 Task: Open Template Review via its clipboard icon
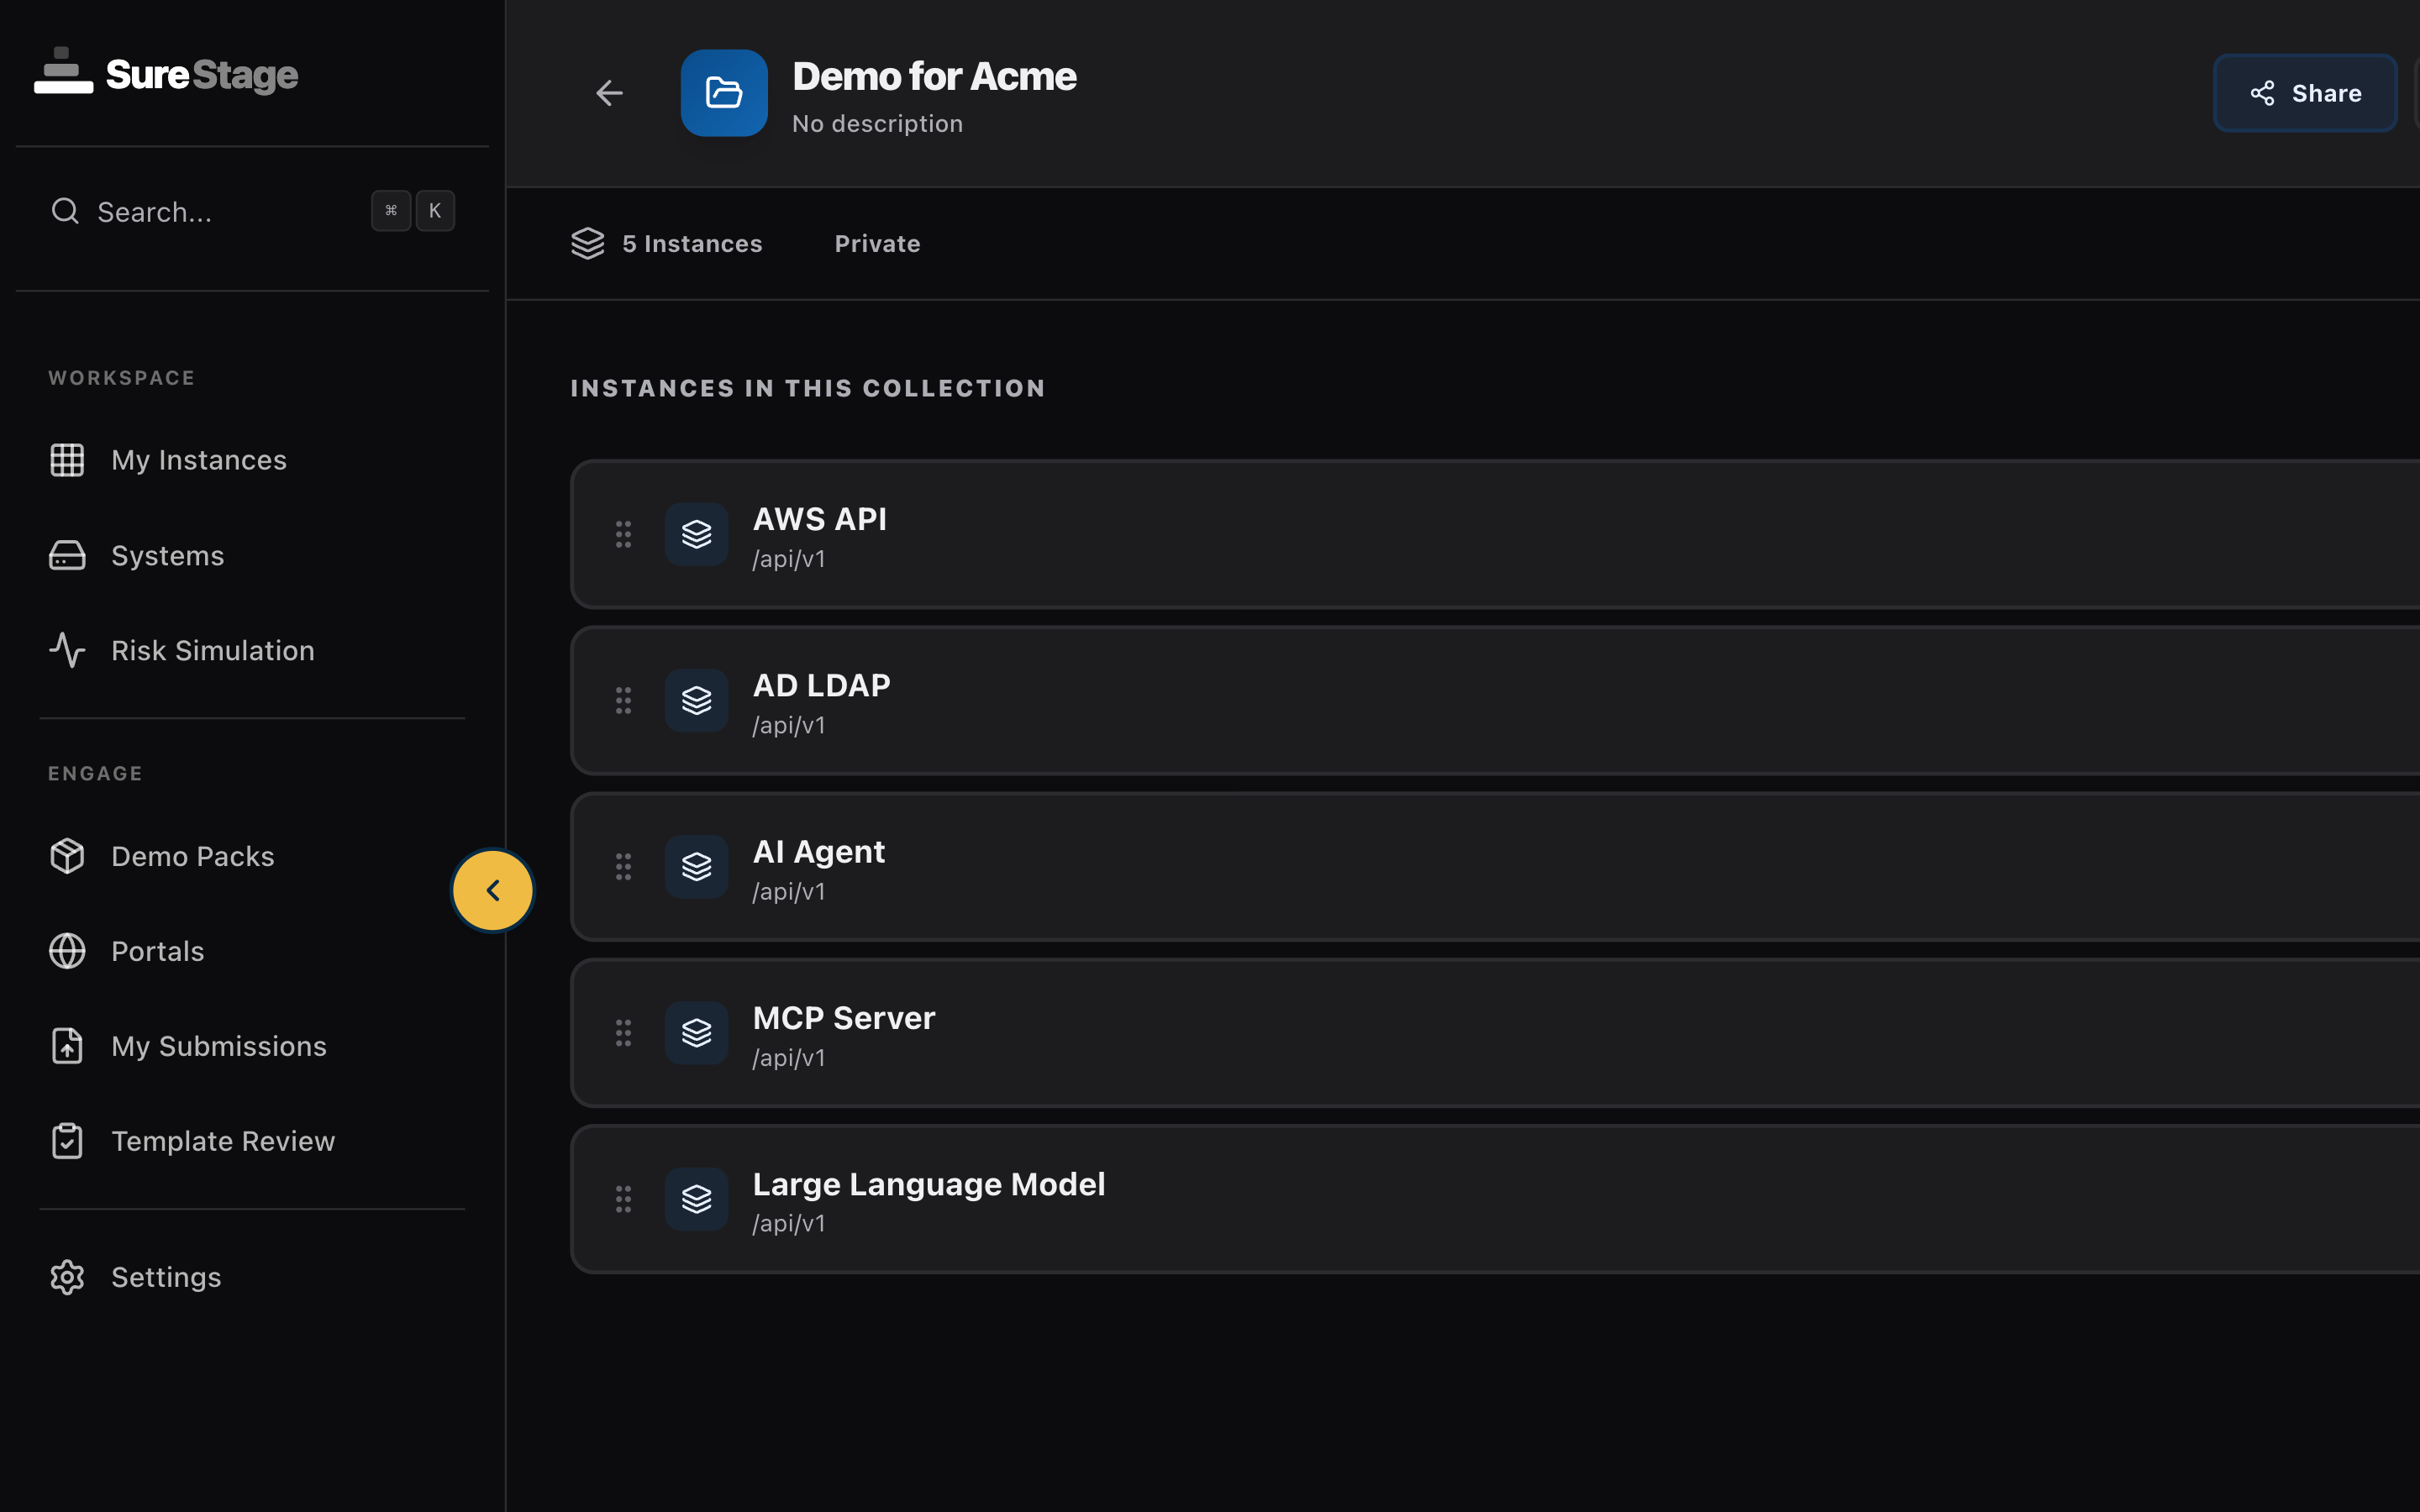(x=66, y=1140)
